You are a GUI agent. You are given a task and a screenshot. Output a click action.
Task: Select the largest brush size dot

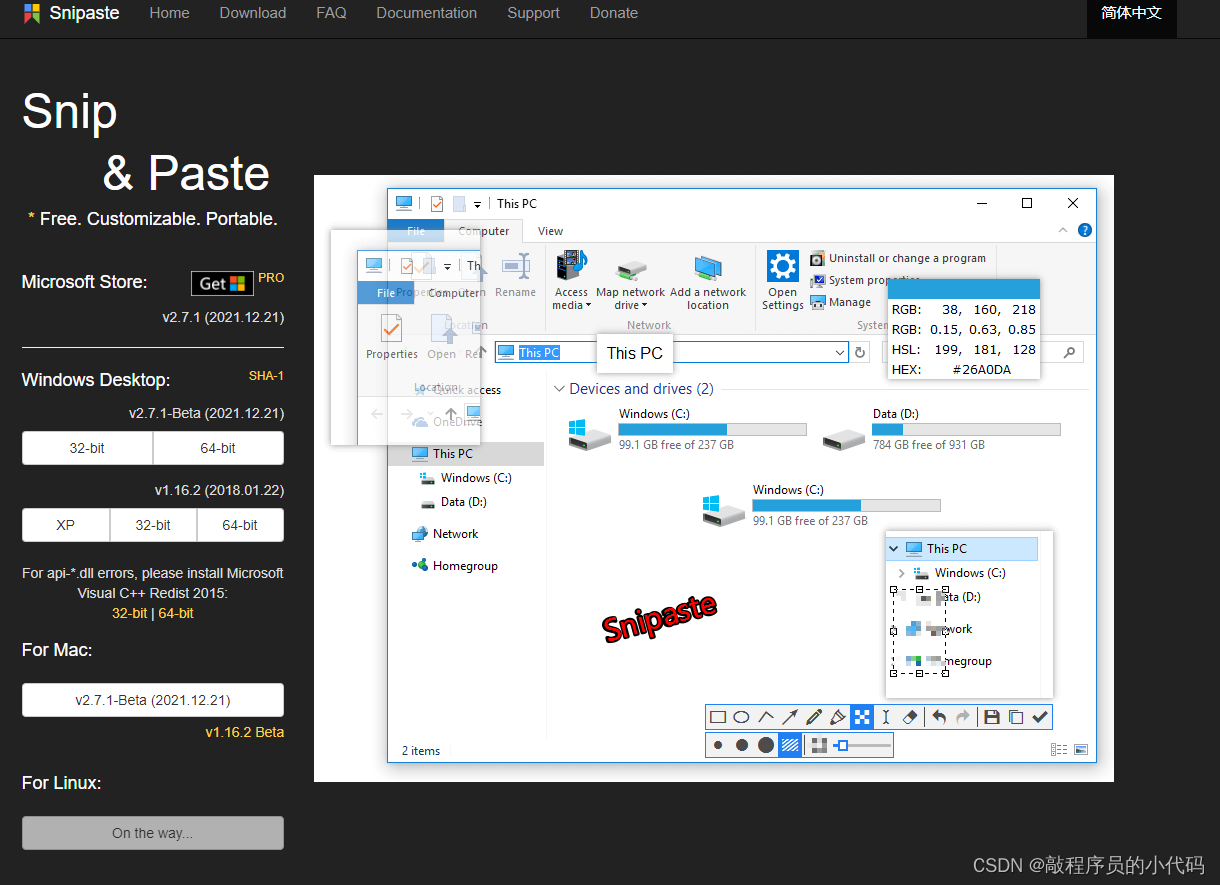click(766, 744)
